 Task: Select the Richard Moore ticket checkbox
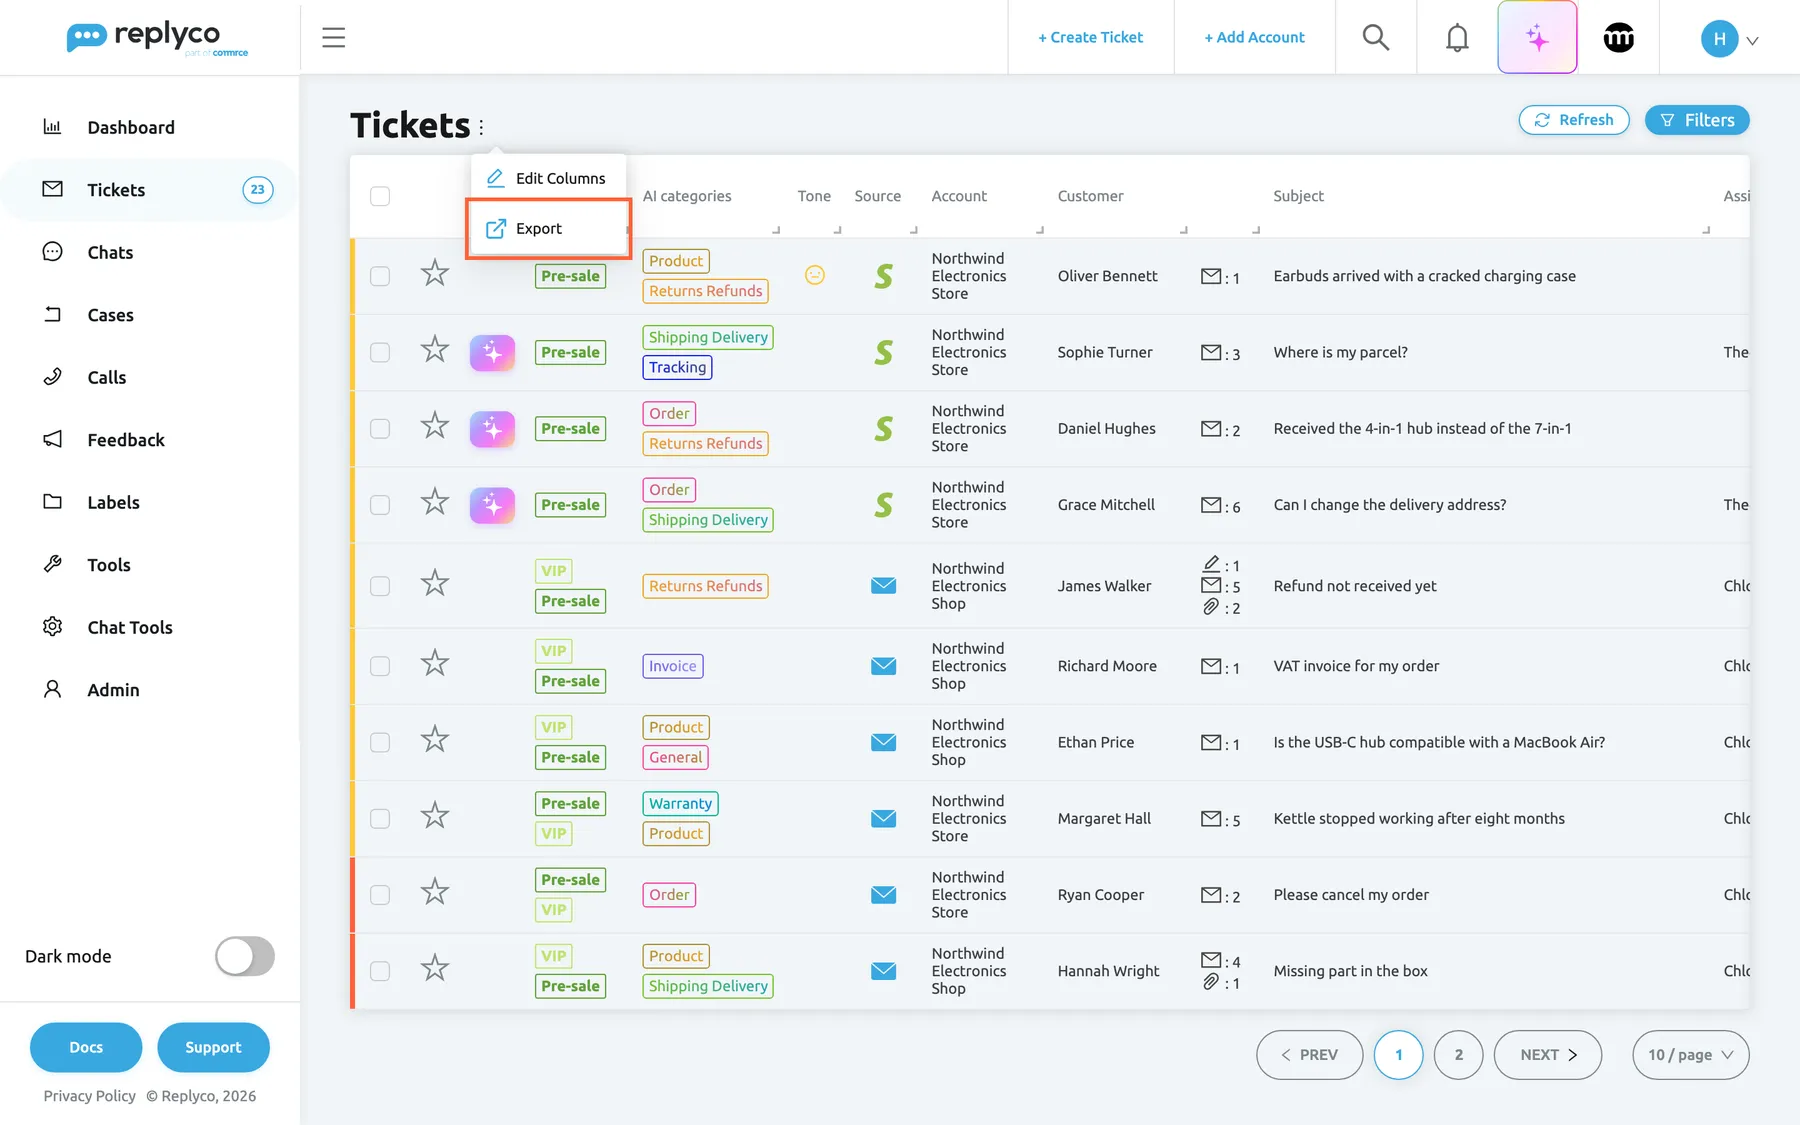click(380, 666)
